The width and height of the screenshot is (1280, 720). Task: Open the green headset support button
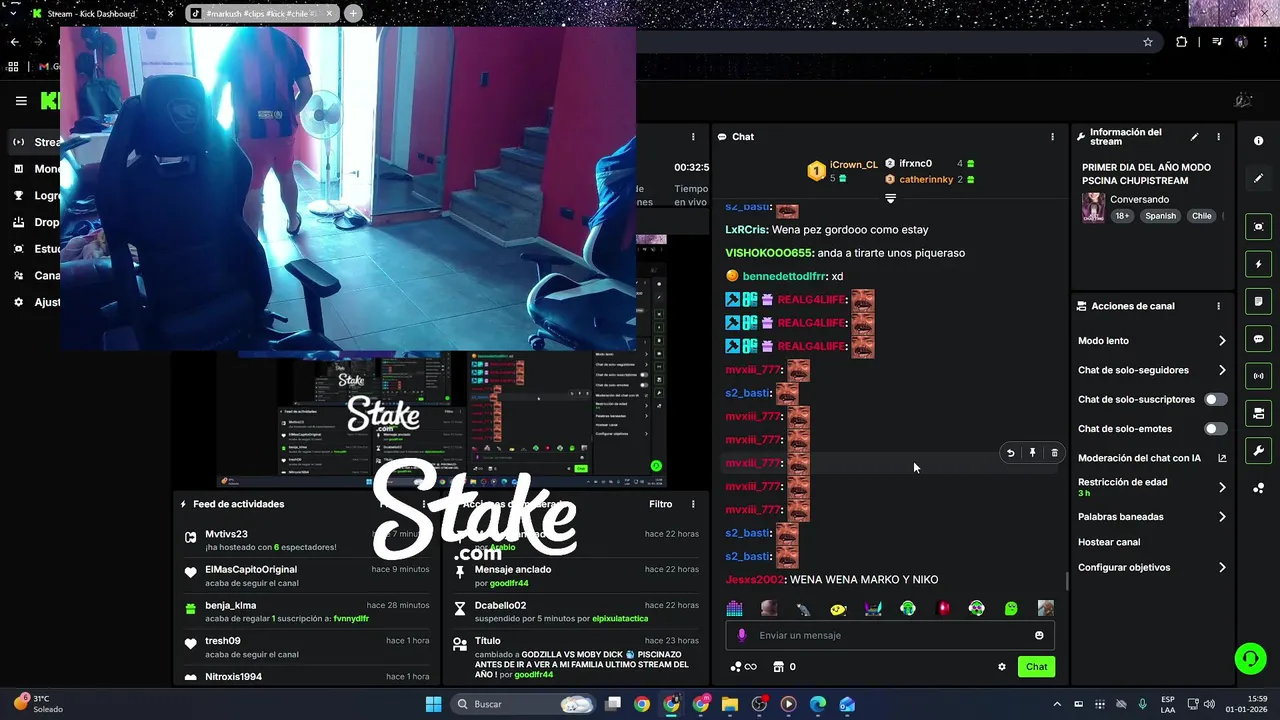(x=1250, y=658)
